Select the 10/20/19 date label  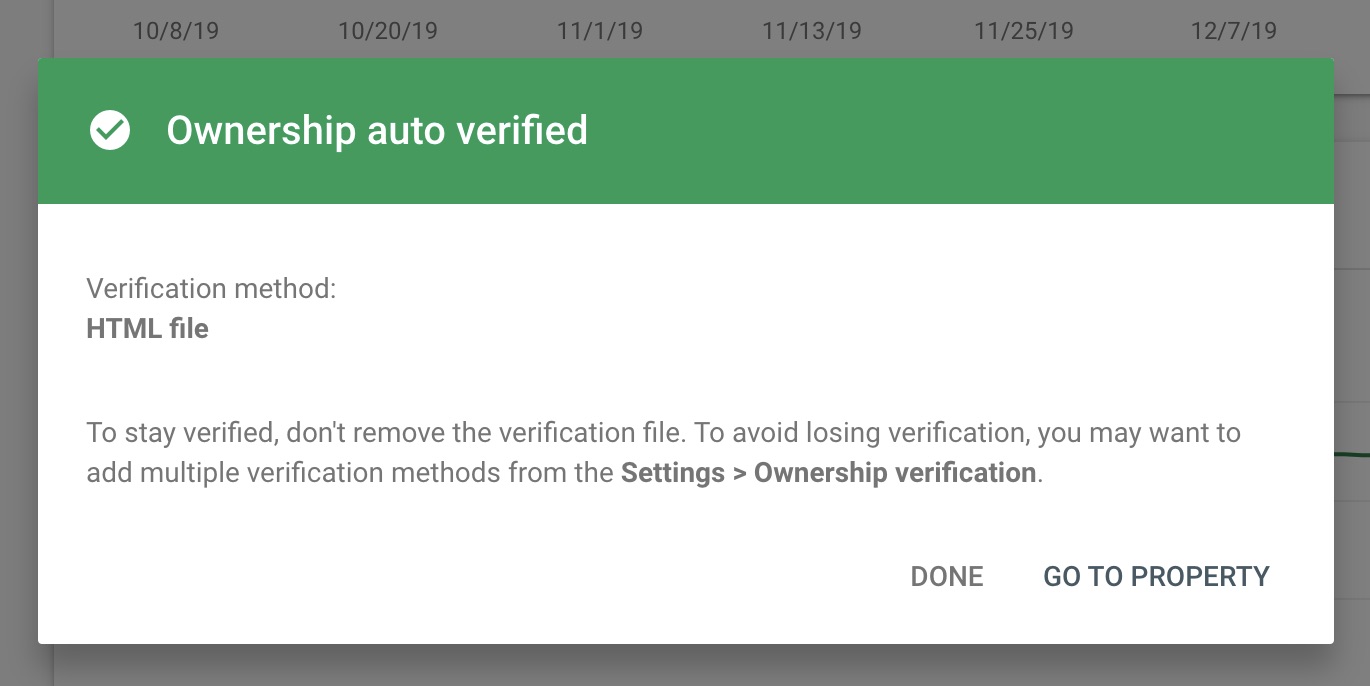point(388,31)
